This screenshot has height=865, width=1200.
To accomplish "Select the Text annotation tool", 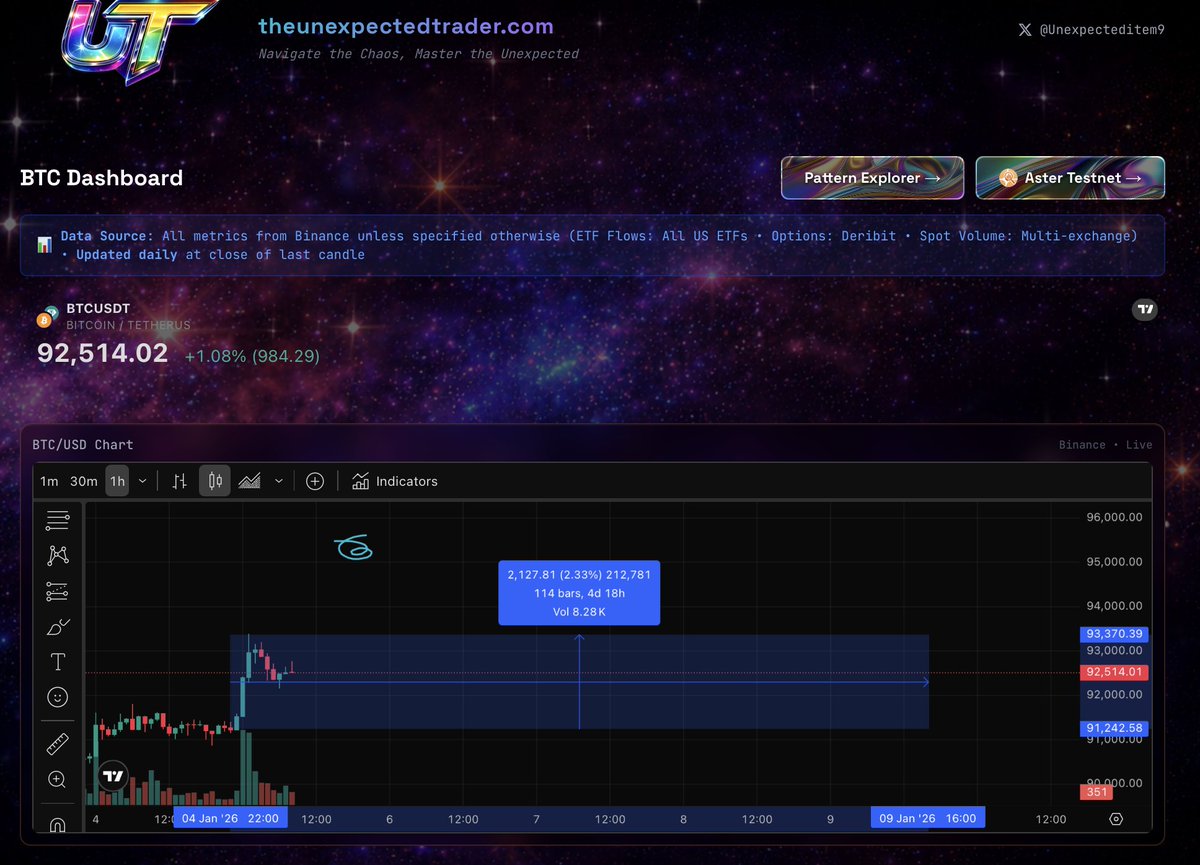I will (58, 662).
